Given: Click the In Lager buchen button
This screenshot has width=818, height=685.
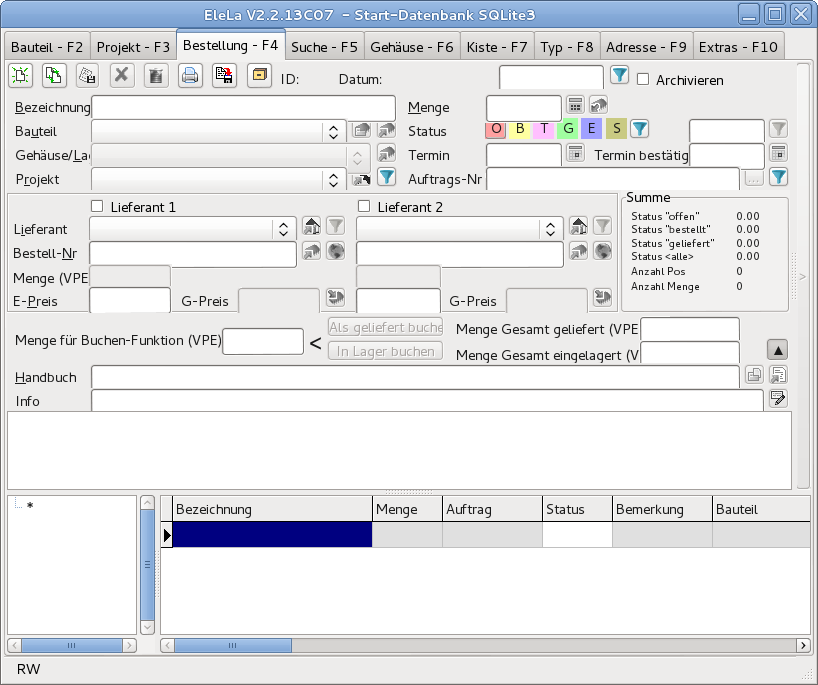Looking at the screenshot, I should (x=386, y=351).
